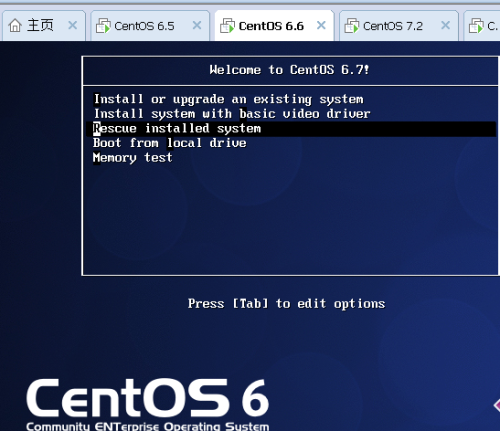Choose 'Rescue installed system' boot entry

pyautogui.click(x=291, y=129)
